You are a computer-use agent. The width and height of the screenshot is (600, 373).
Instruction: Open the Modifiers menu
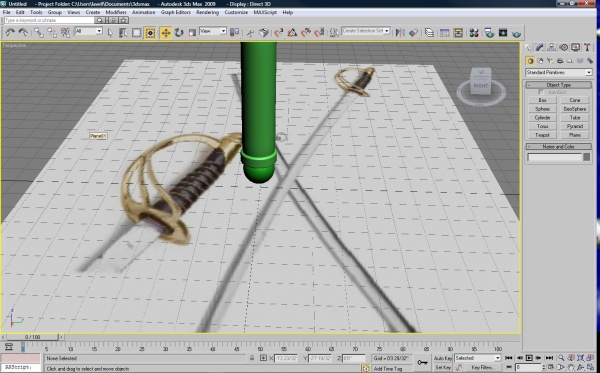pyautogui.click(x=116, y=12)
